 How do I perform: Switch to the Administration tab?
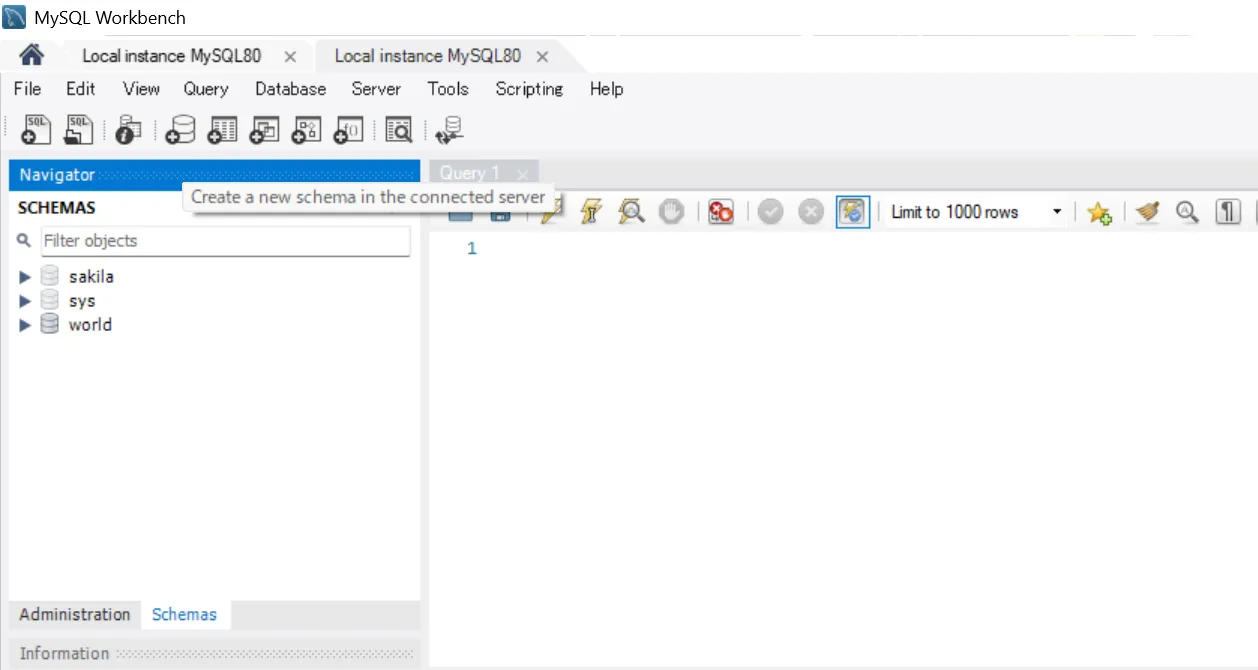74,614
